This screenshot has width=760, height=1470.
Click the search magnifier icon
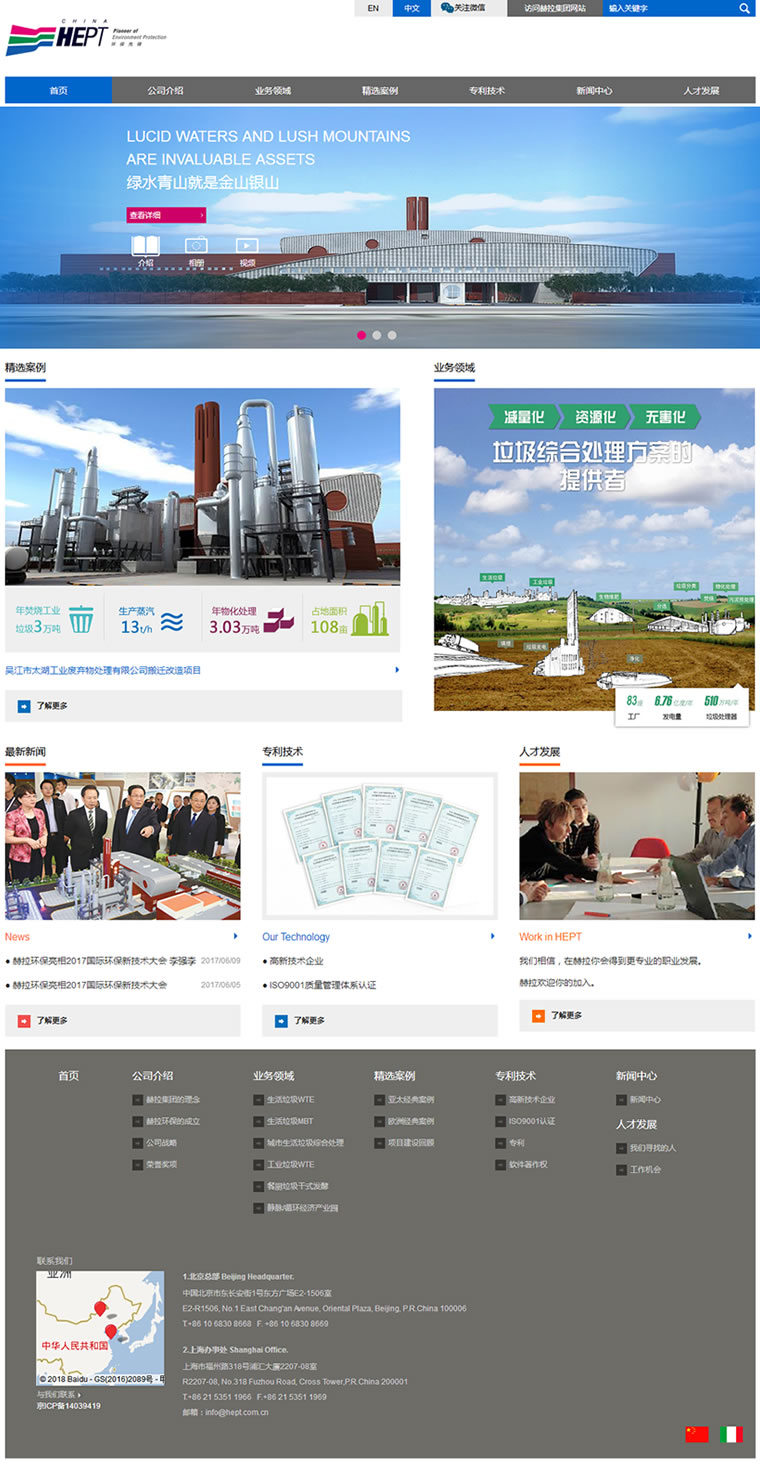744,8
